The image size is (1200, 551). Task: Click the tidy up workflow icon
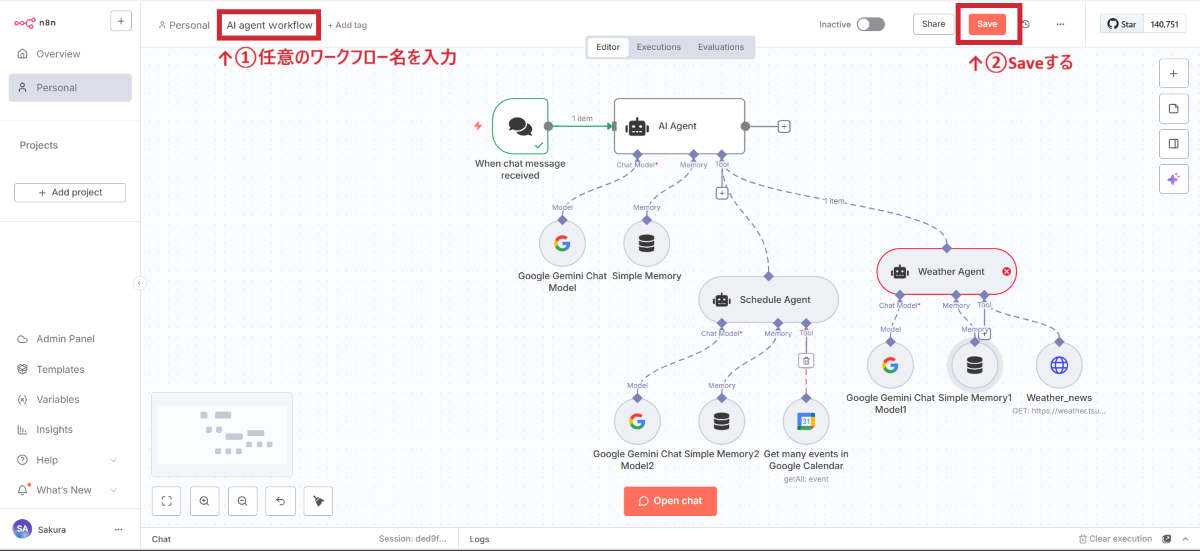tap(318, 500)
